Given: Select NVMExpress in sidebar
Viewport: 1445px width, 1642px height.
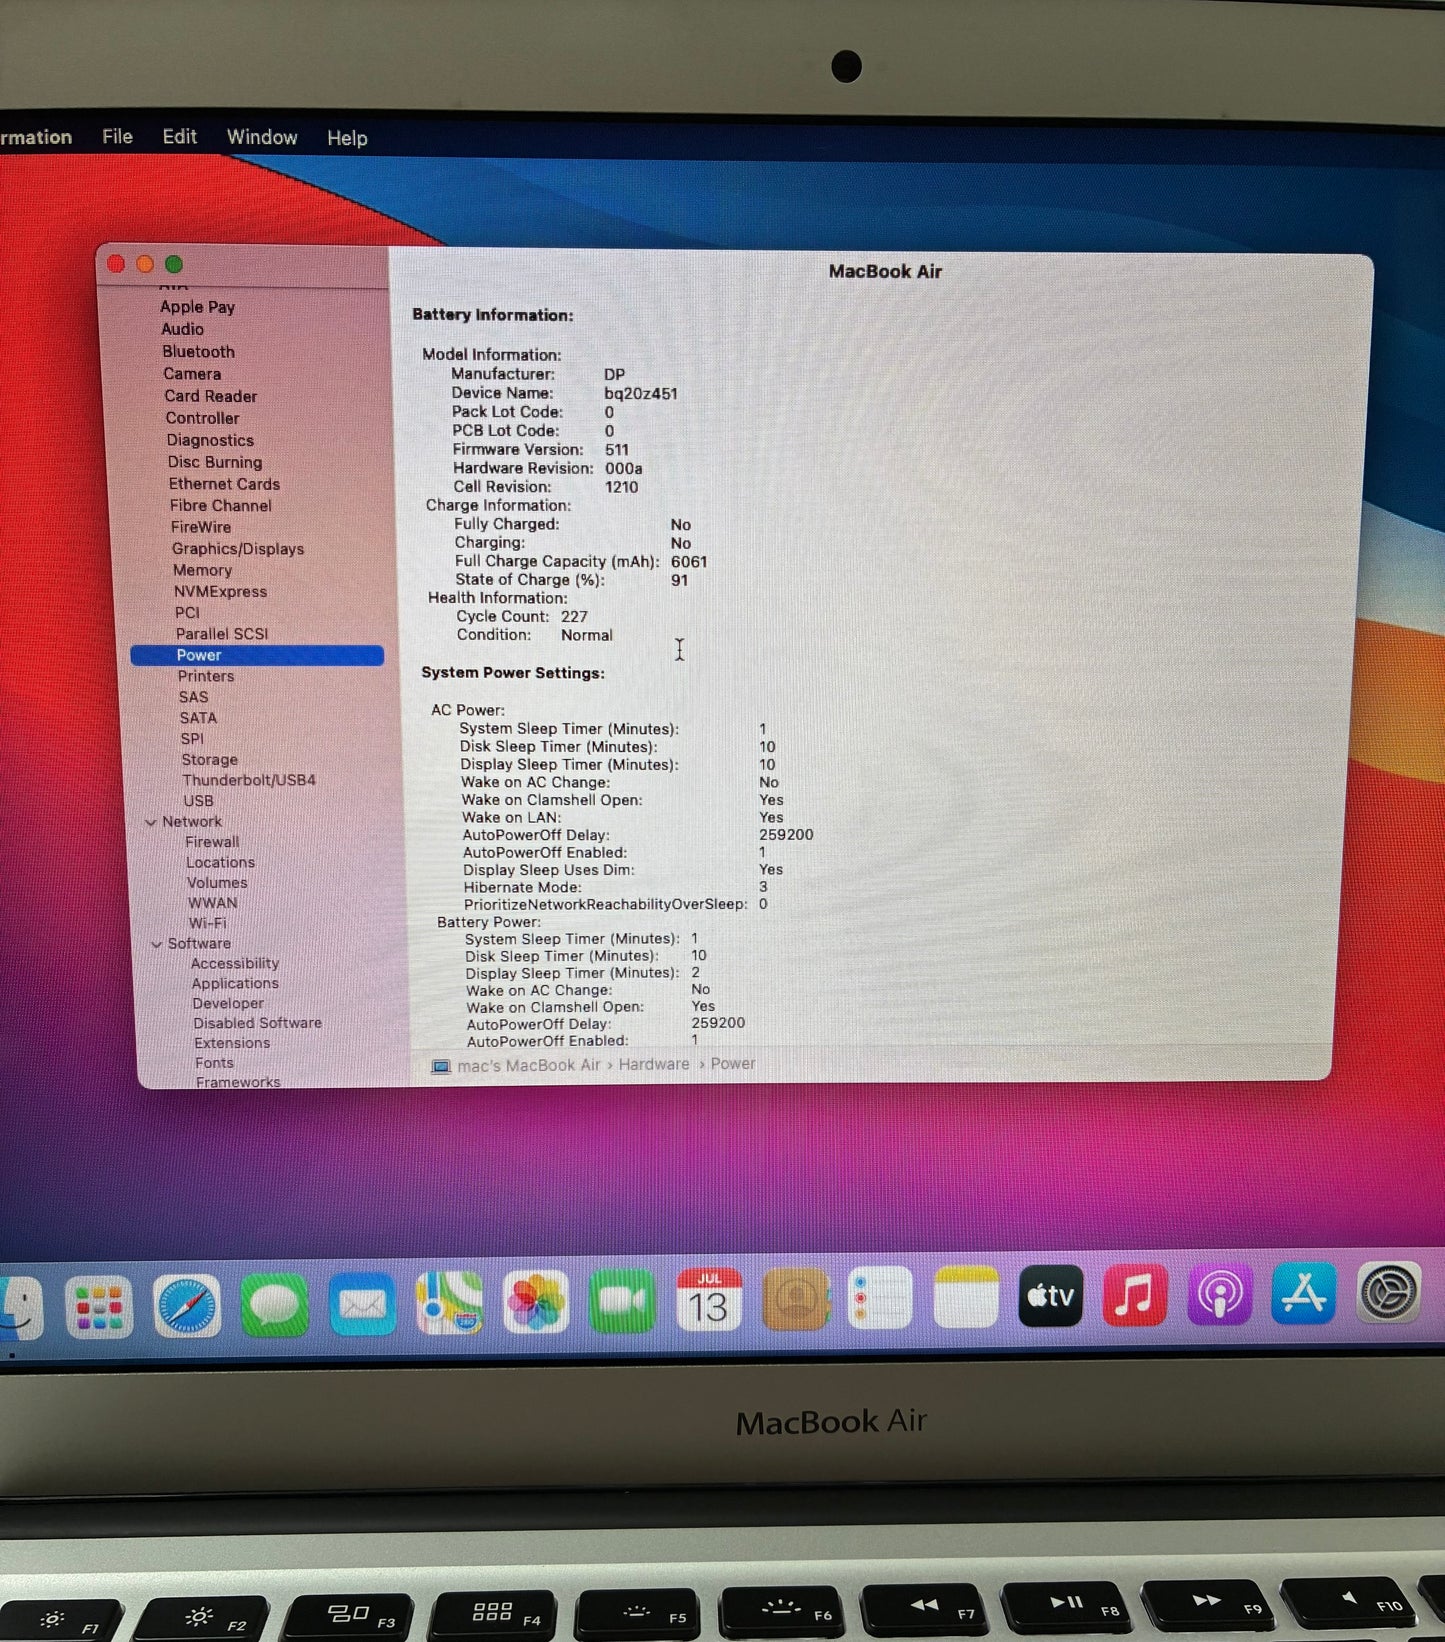Looking at the screenshot, I should pos(220,592).
